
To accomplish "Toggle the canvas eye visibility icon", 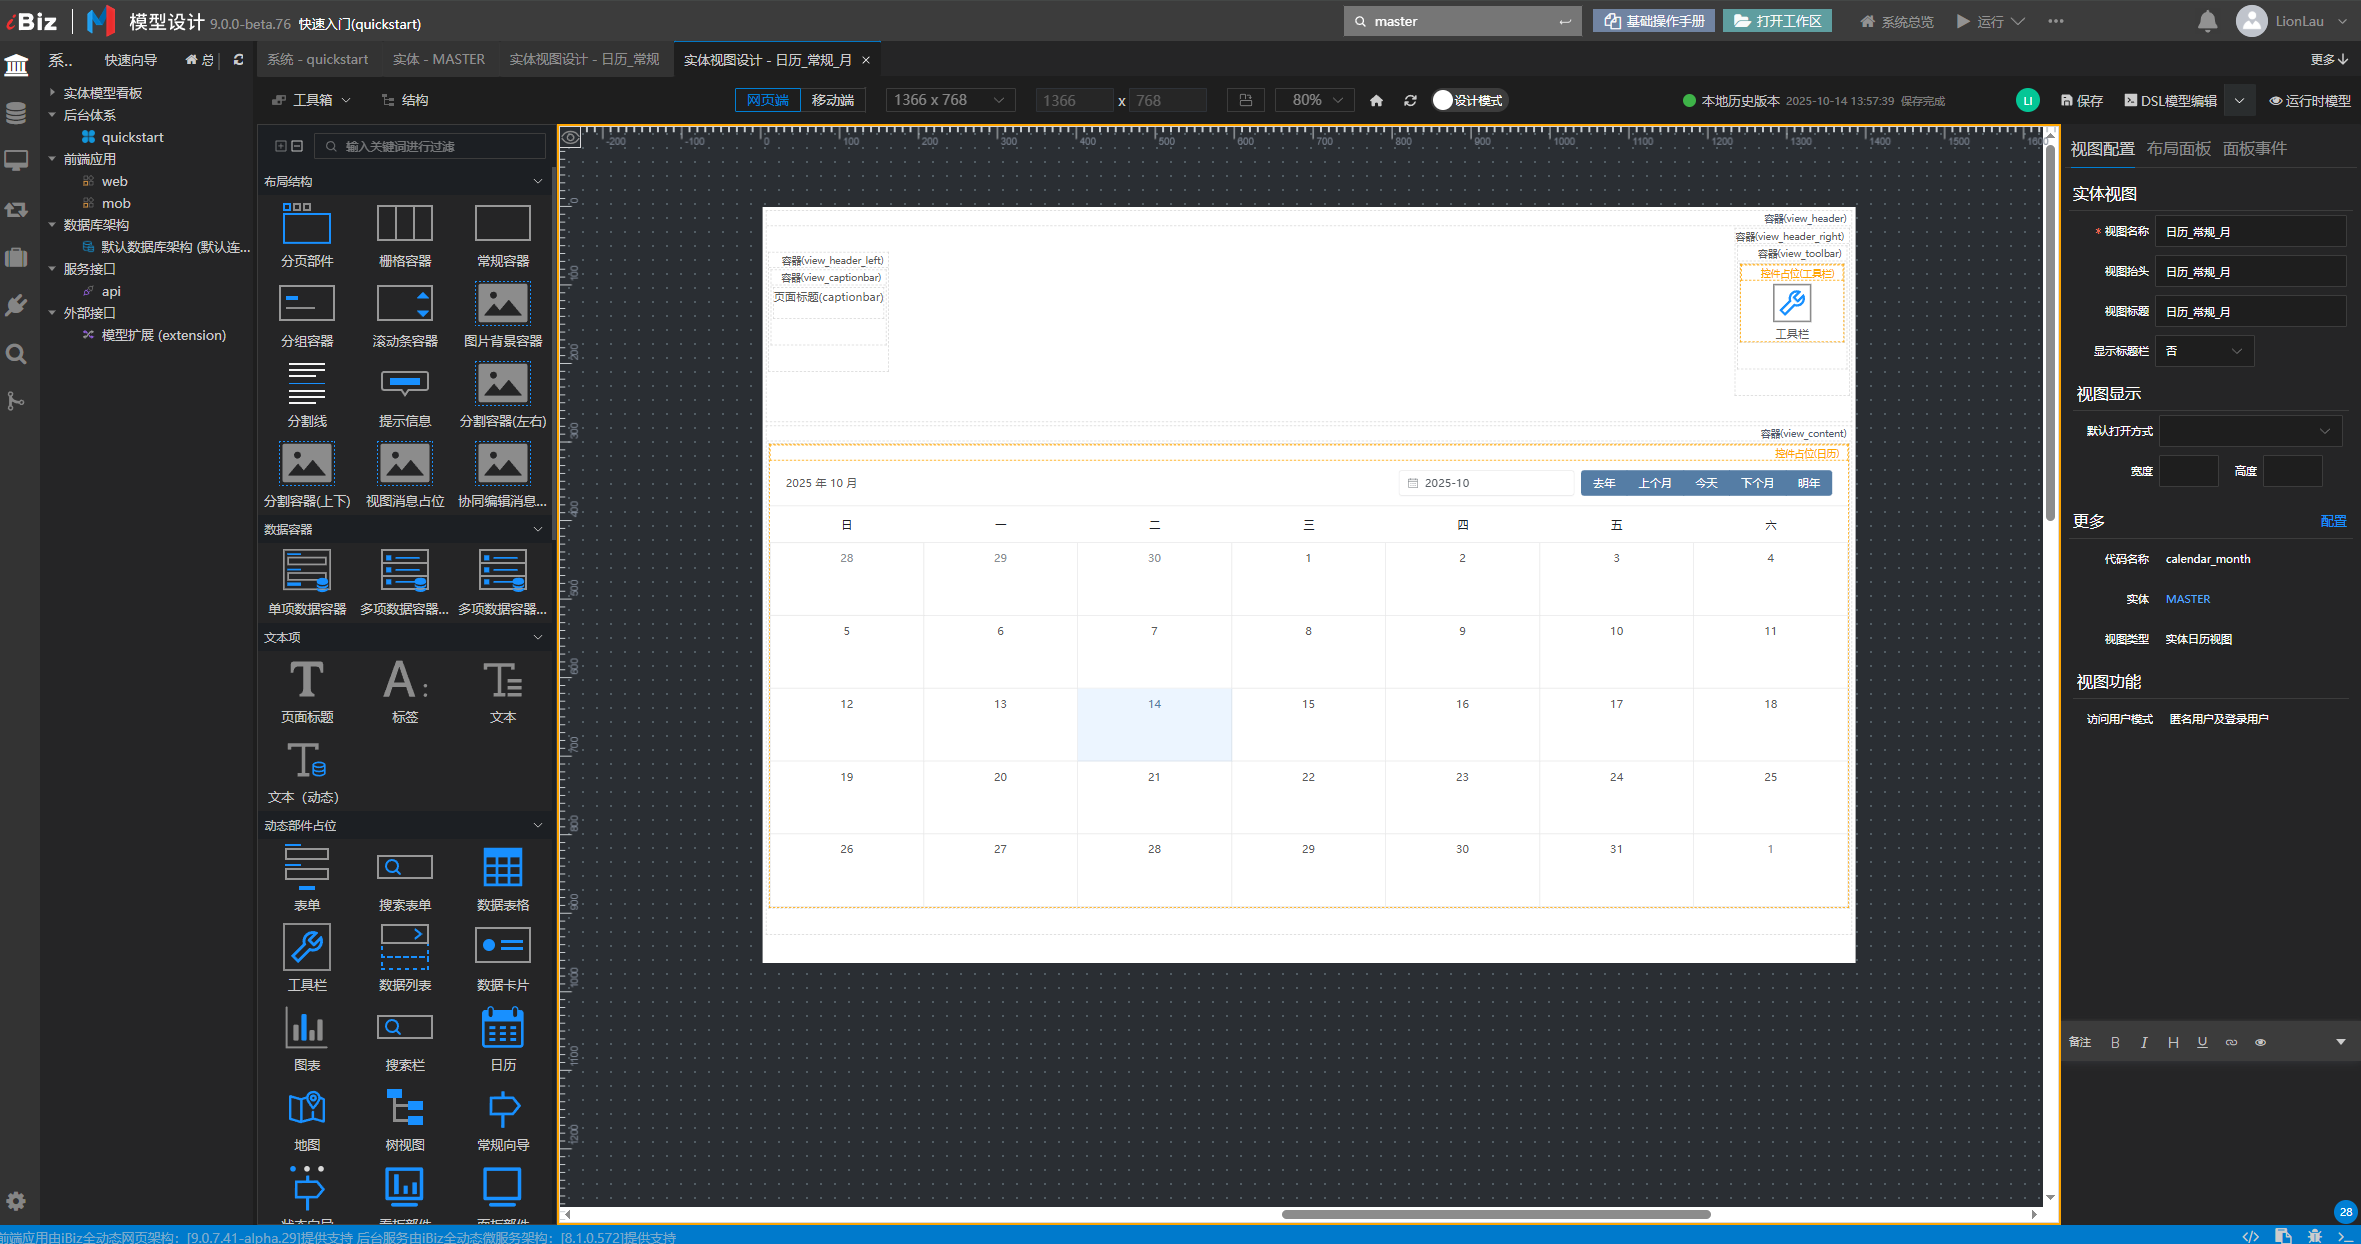I will click(x=570, y=138).
